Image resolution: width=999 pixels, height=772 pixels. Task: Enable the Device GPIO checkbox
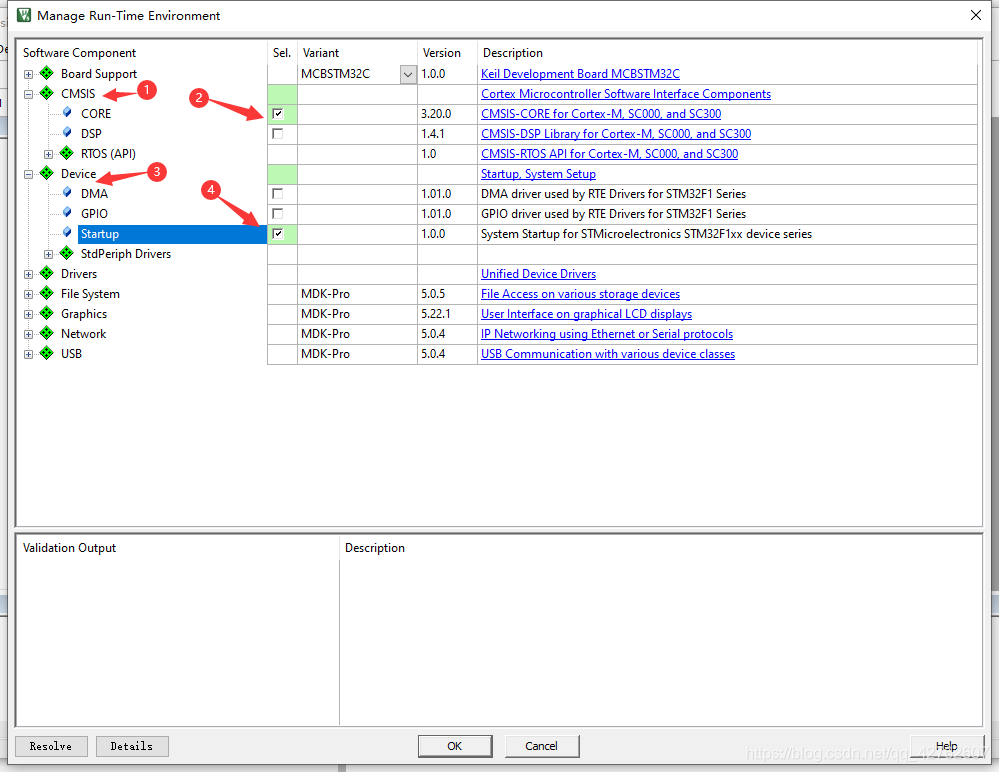coord(278,213)
